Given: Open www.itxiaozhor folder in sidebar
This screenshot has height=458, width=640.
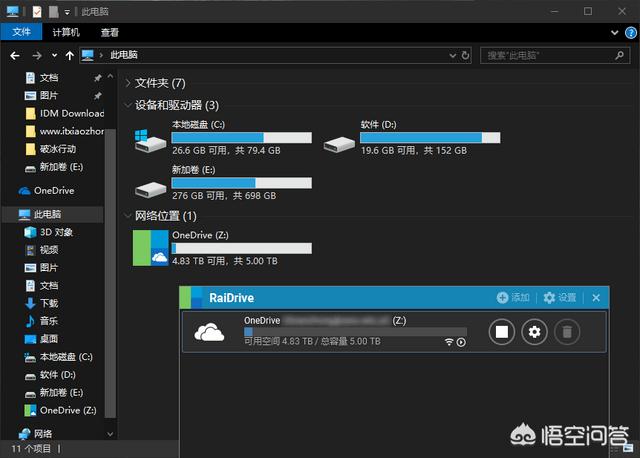Looking at the screenshot, I should click(x=65, y=131).
